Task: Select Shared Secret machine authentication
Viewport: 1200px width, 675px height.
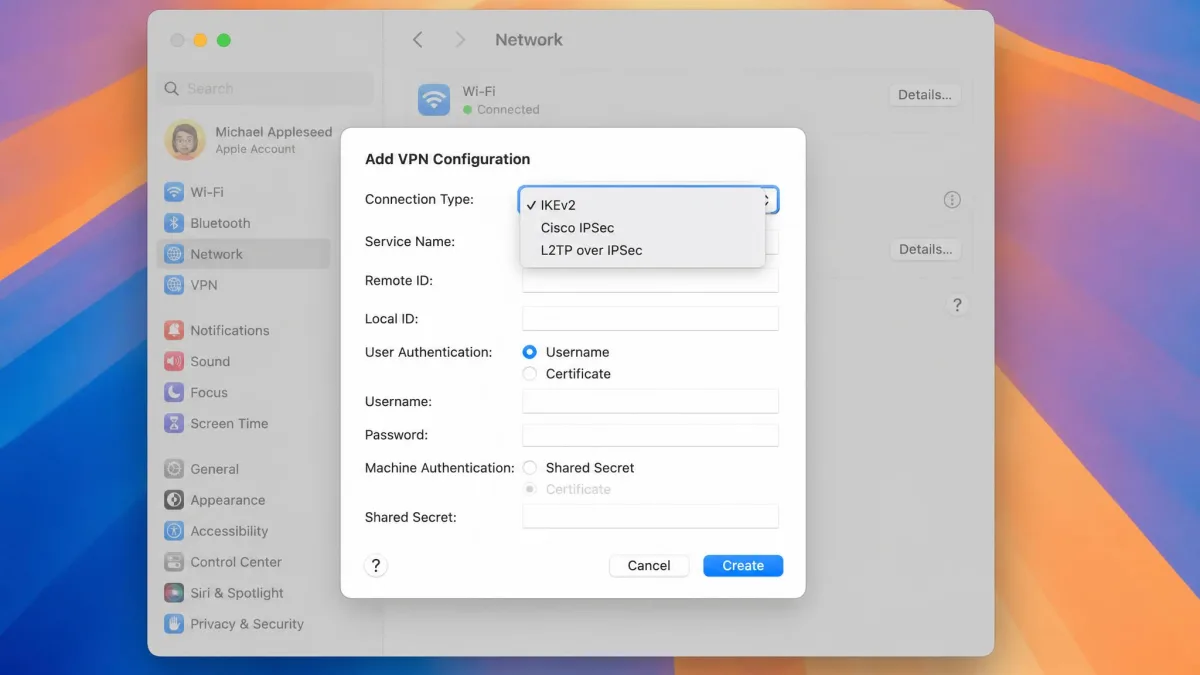Action: tap(530, 468)
